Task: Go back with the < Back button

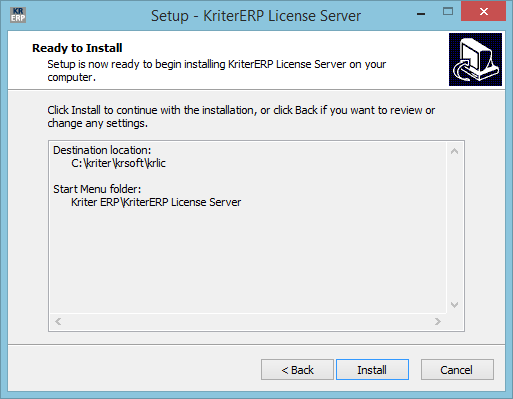Action: (297, 369)
